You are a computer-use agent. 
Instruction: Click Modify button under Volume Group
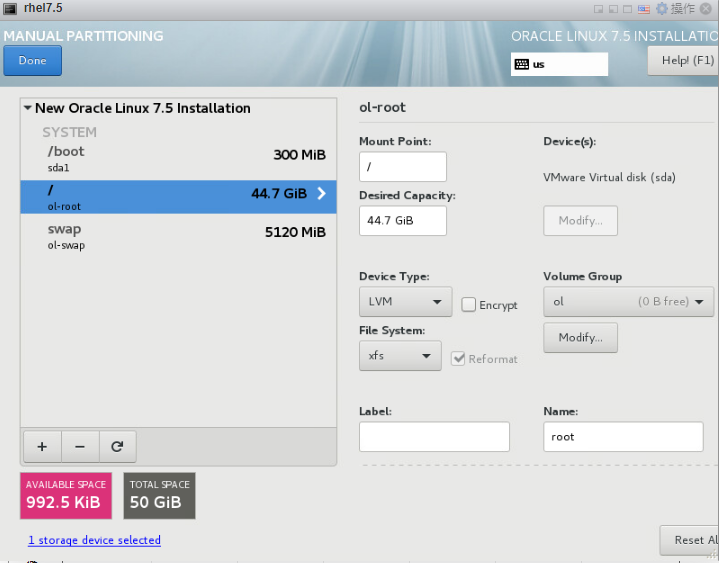(x=581, y=337)
